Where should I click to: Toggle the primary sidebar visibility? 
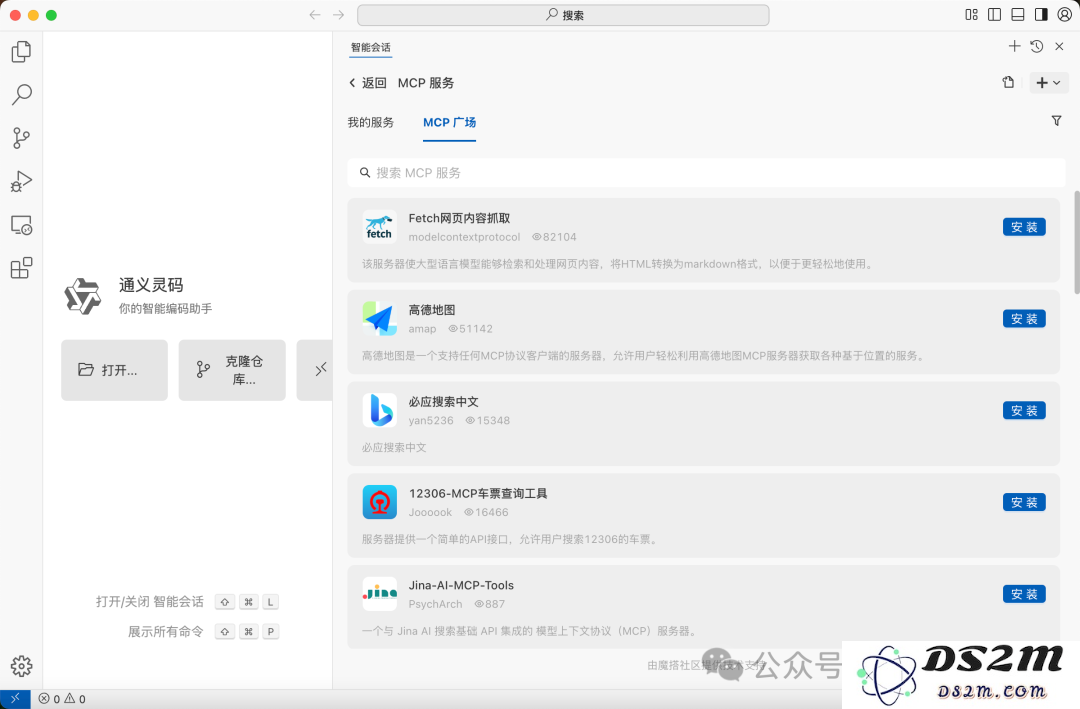(995, 14)
